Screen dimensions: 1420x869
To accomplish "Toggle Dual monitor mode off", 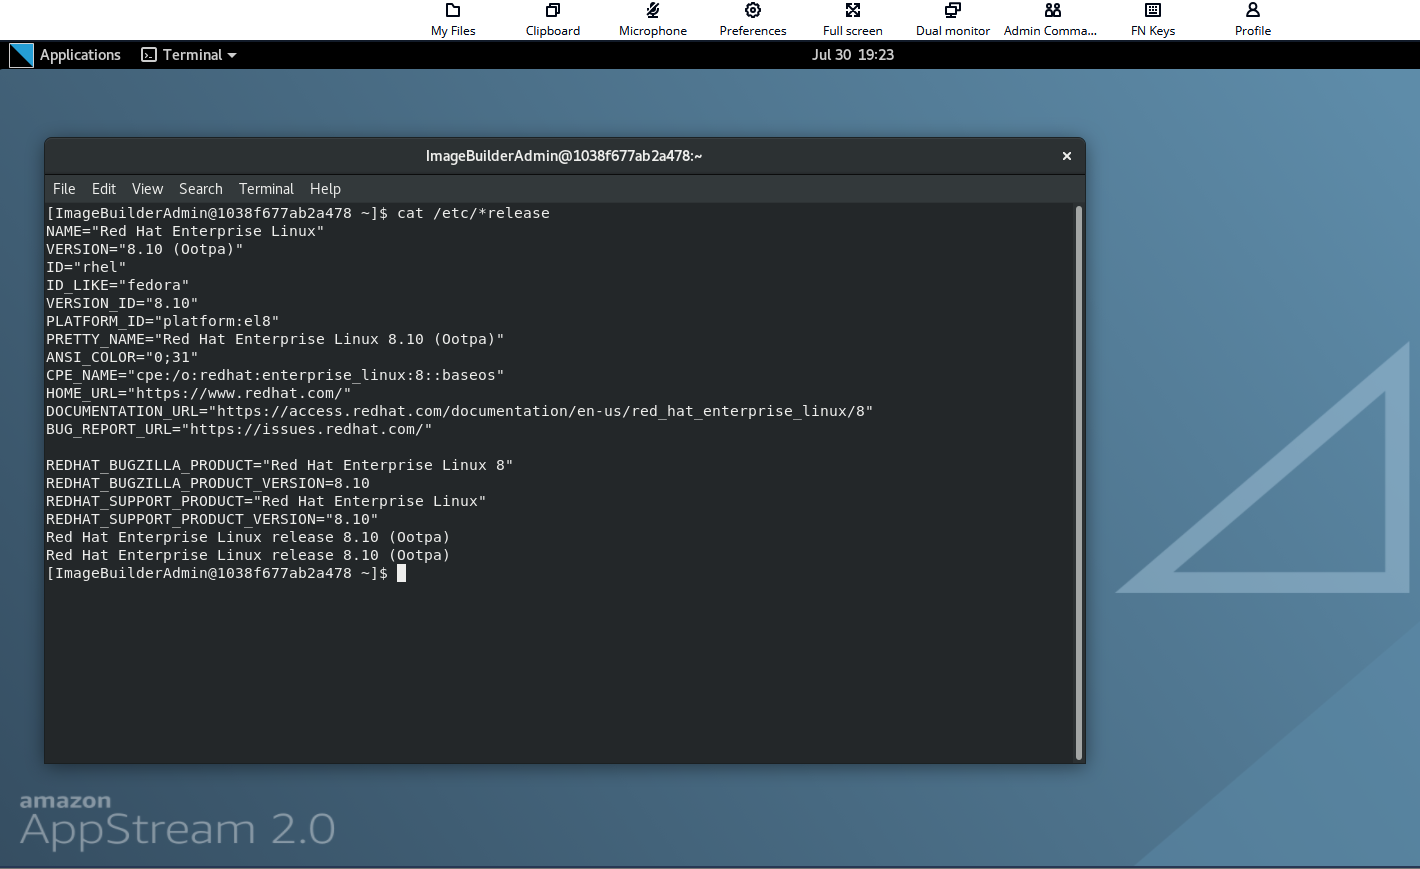I will (x=951, y=20).
